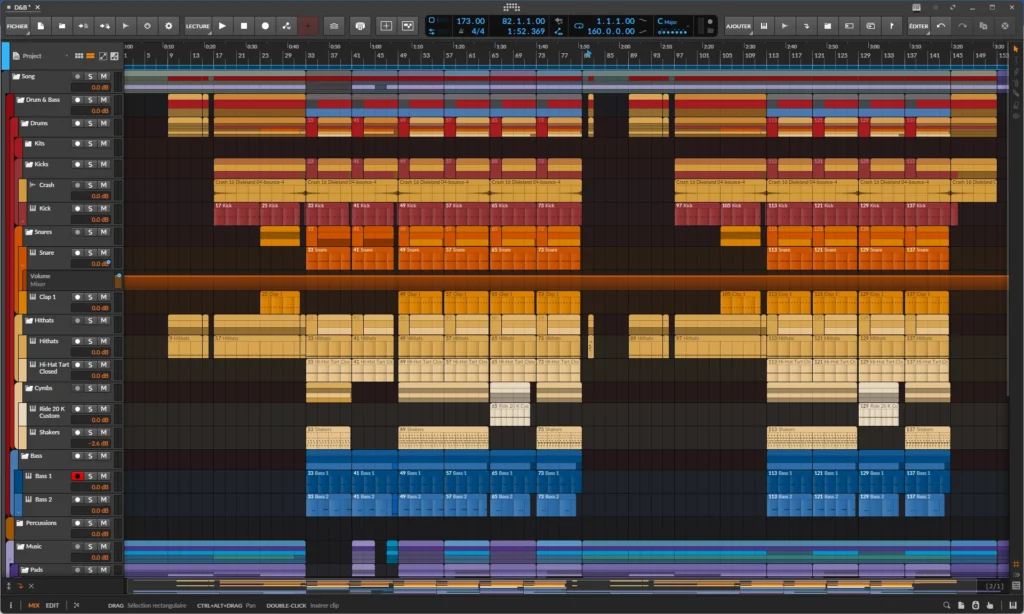Solo the Drums track

point(89,123)
